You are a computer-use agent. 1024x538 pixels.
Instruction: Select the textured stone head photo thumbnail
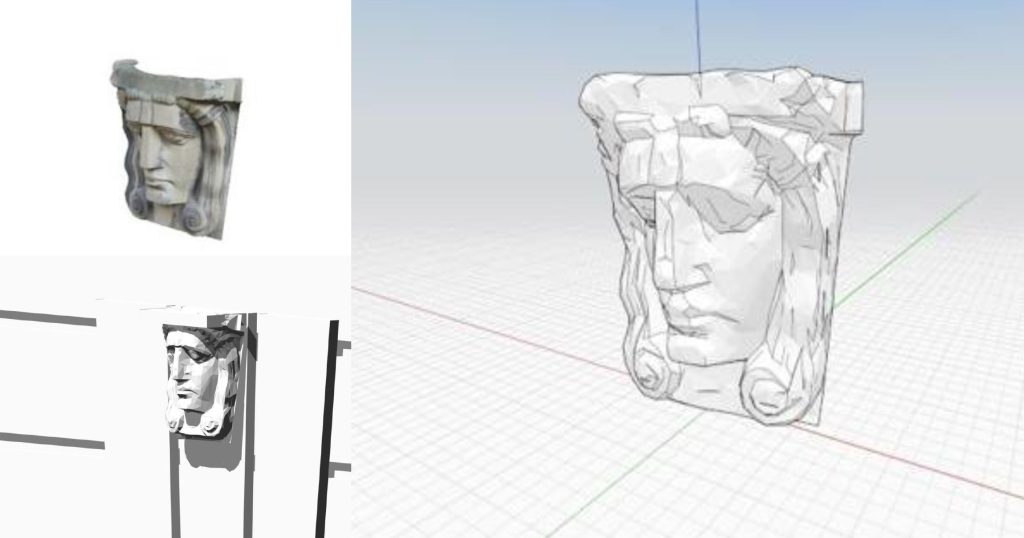pos(177,148)
